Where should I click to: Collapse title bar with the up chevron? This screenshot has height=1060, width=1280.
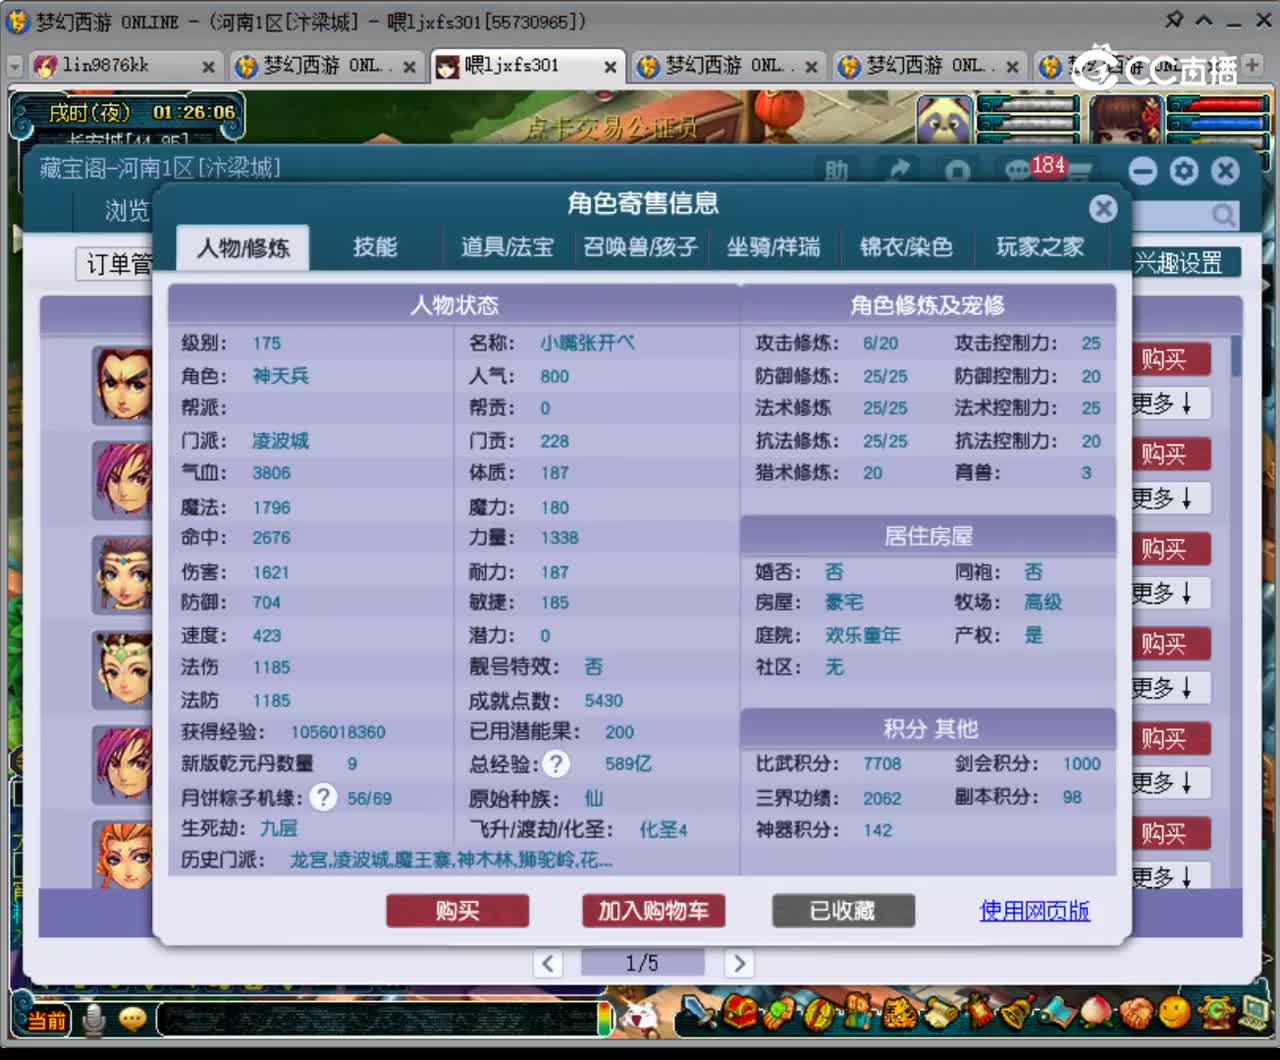(x=1204, y=20)
